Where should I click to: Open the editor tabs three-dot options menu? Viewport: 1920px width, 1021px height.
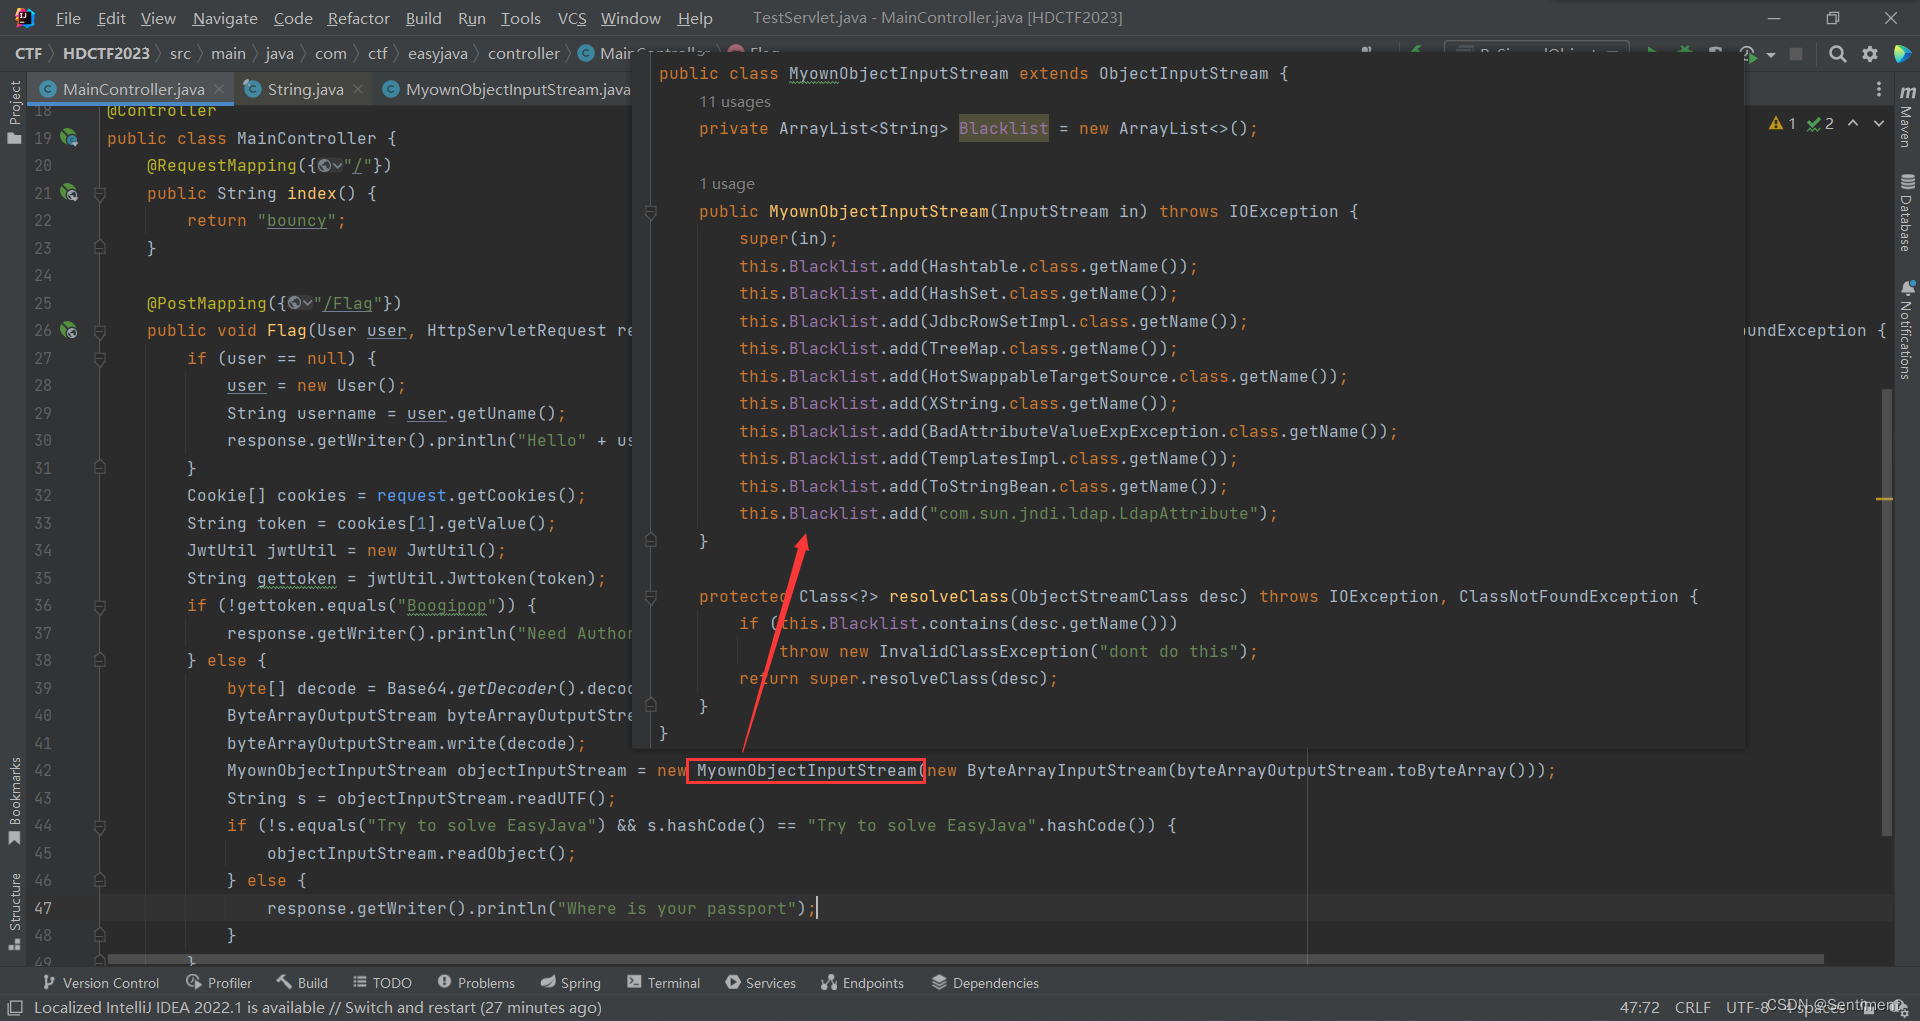pyautogui.click(x=1879, y=89)
